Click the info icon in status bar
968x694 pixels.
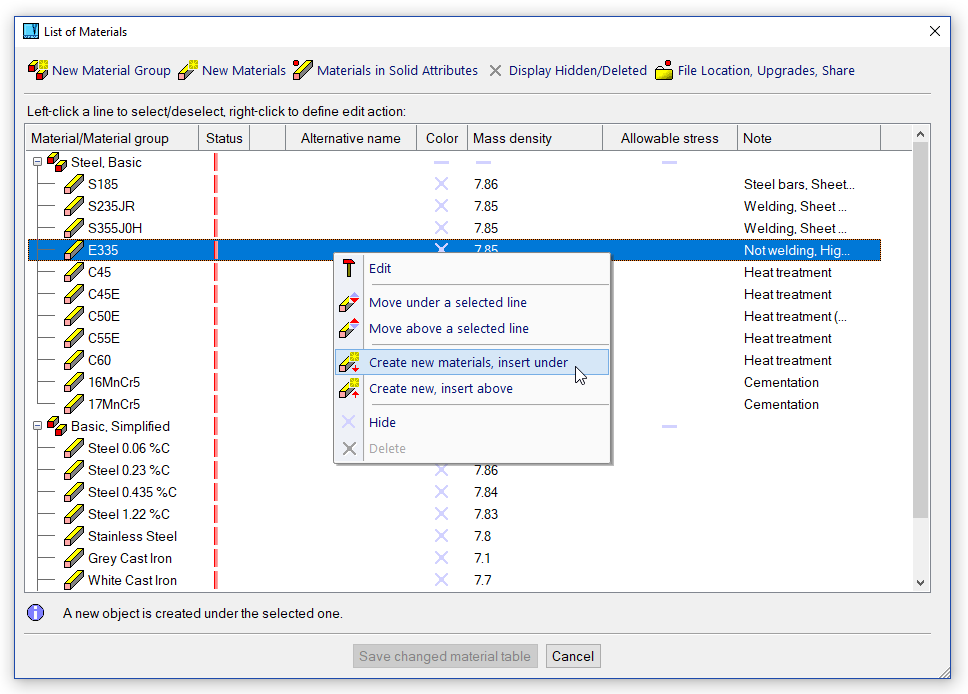click(36, 613)
